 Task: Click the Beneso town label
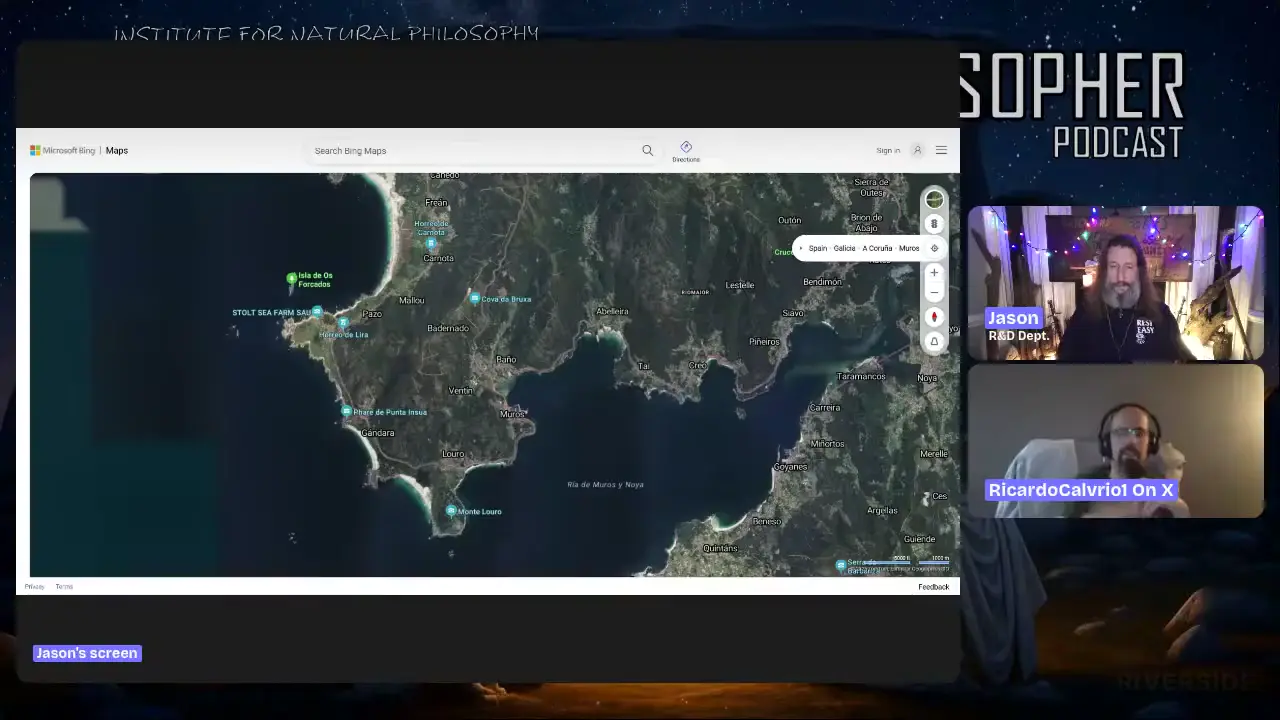(767, 521)
